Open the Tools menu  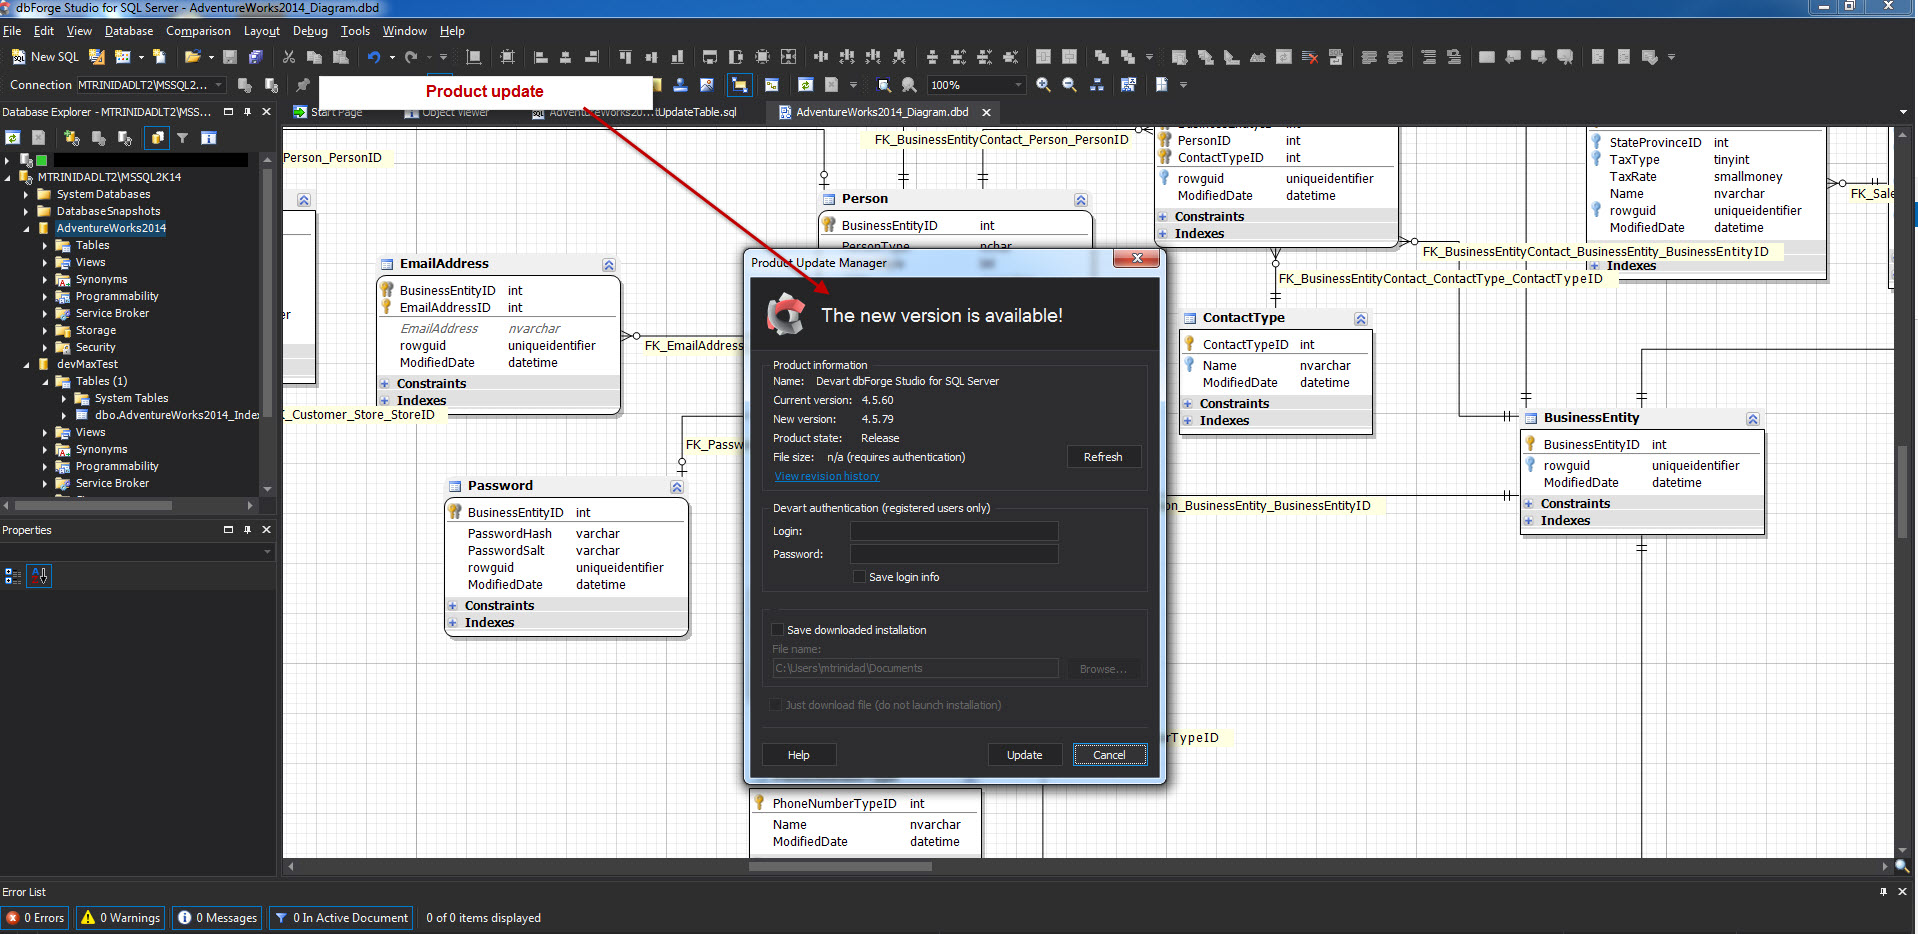pyautogui.click(x=355, y=31)
